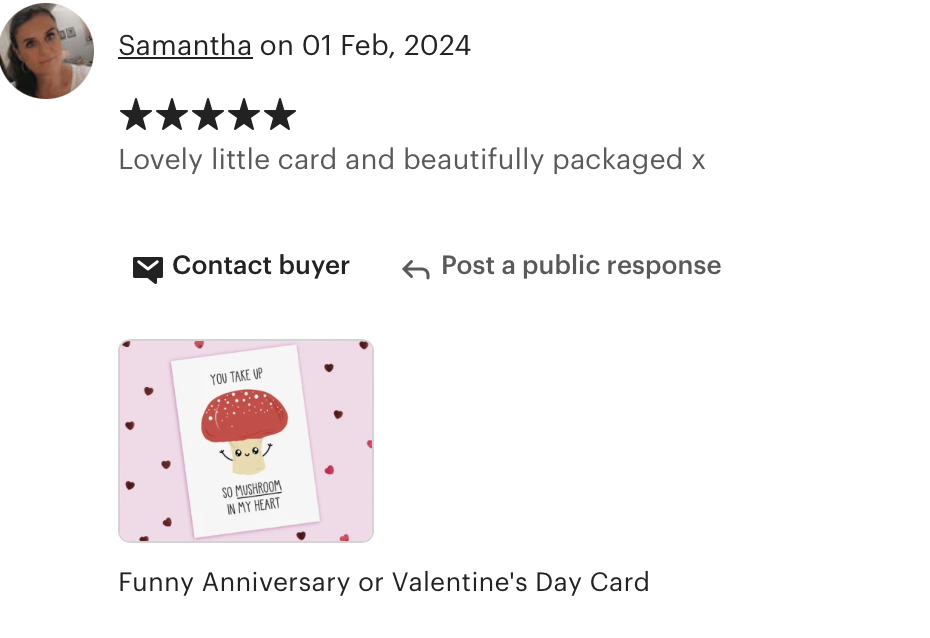Viewport: 930px width, 638px height.
Task: Click the second rating star
Action: [172, 114]
